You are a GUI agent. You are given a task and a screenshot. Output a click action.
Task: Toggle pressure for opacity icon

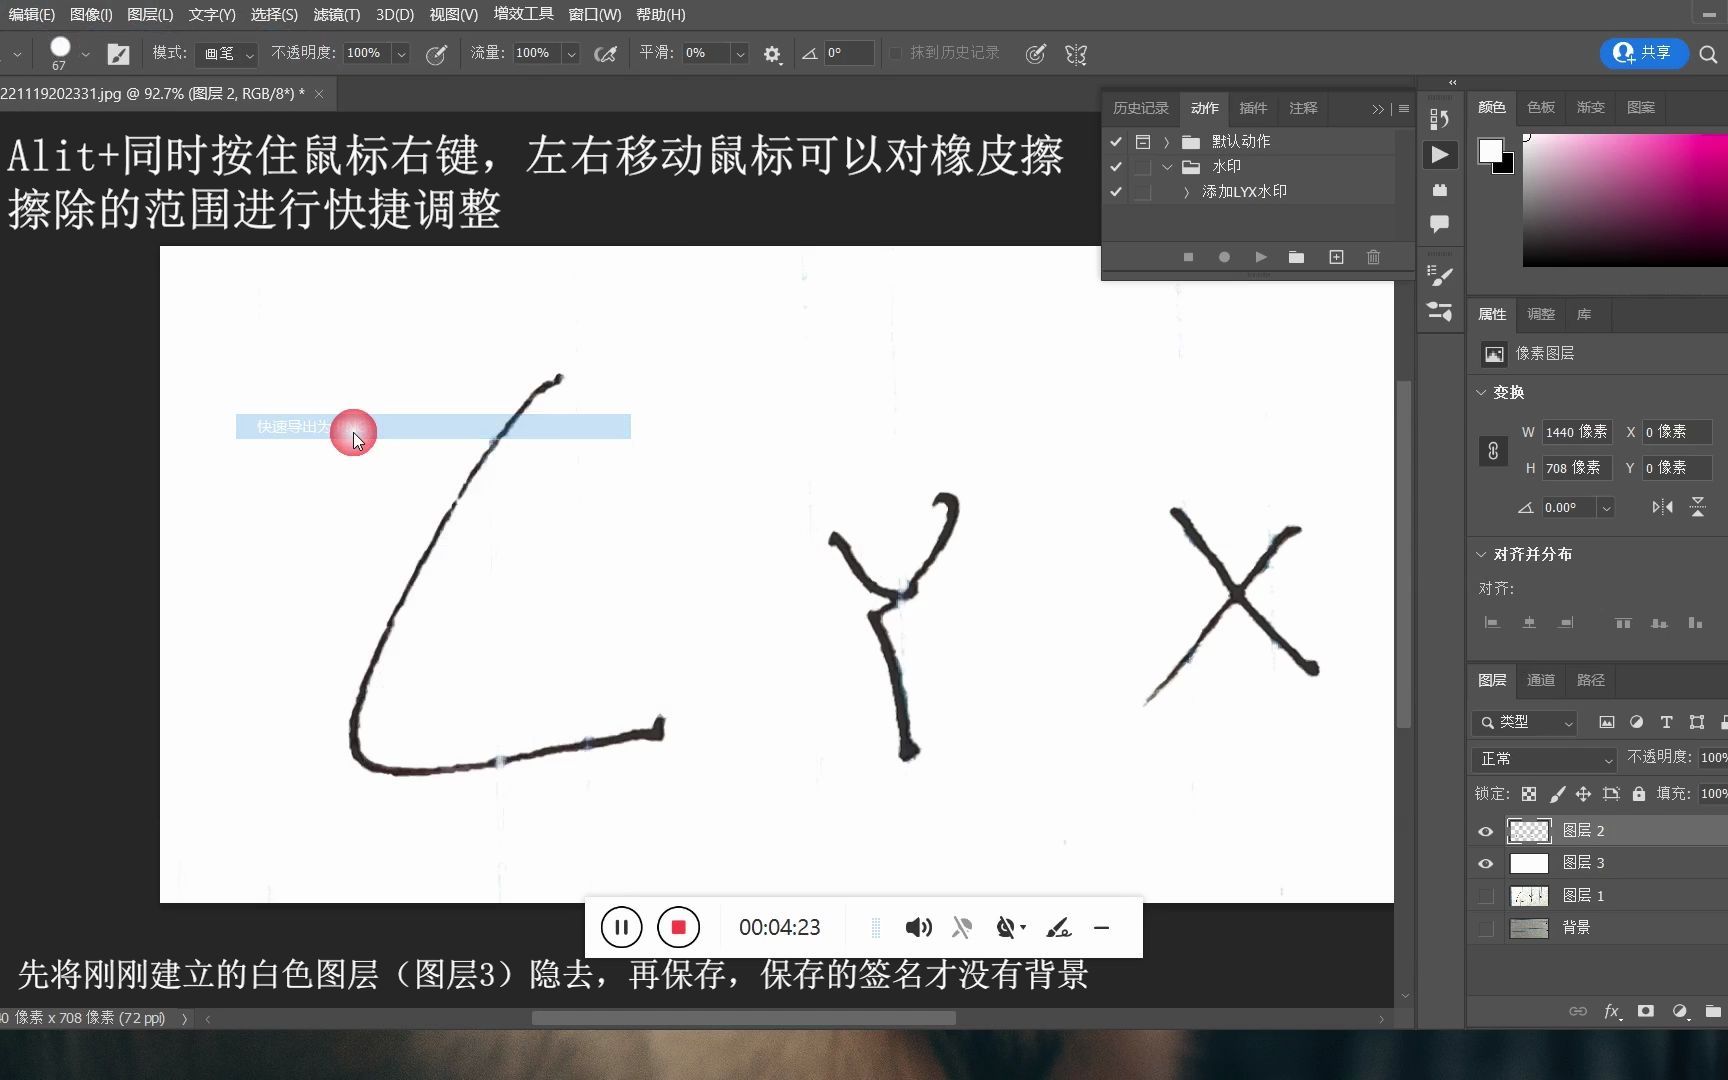[436, 54]
